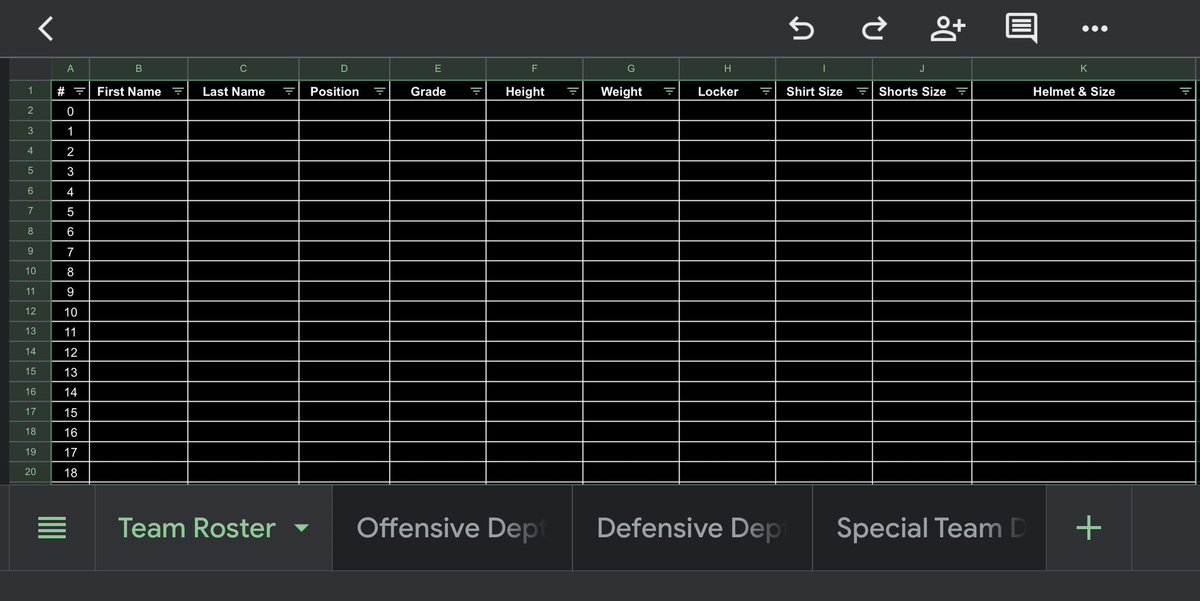Image resolution: width=1200 pixels, height=601 pixels.
Task: Open filter on Height column
Action: [573, 91]
